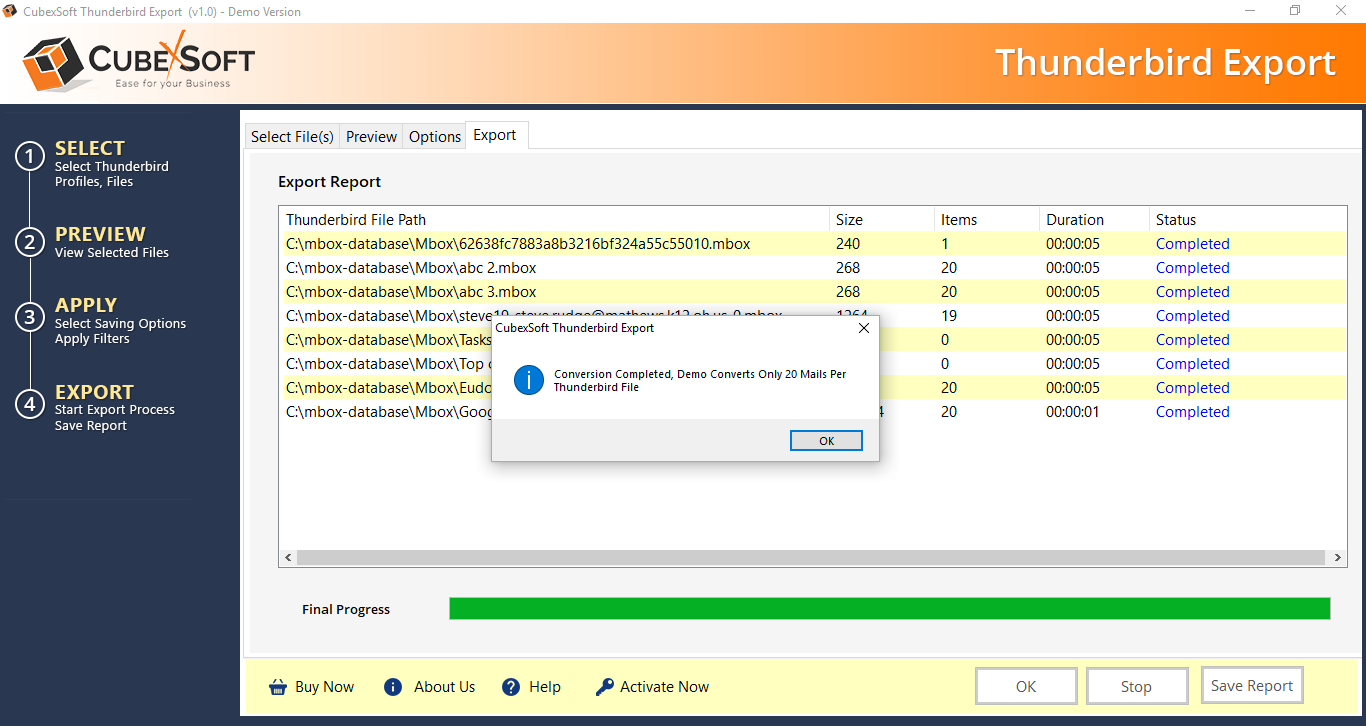Open the Select File(s) tab
1366x726 pixels.
(292, 137)
